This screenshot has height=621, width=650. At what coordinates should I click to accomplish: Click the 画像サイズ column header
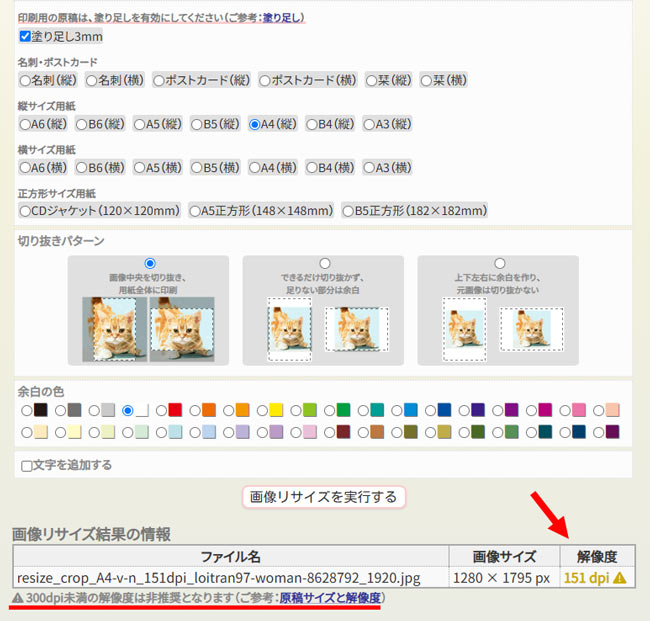504,556
